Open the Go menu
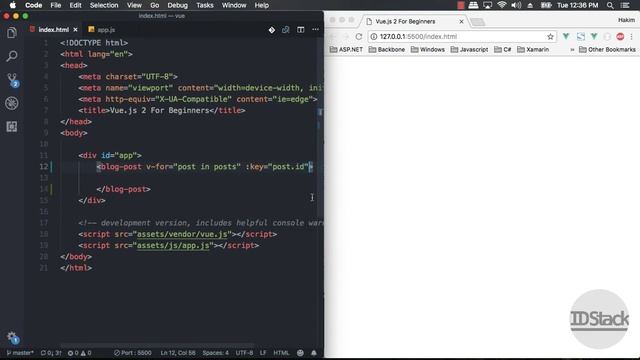The image size is (640, 360). (154, 5)
